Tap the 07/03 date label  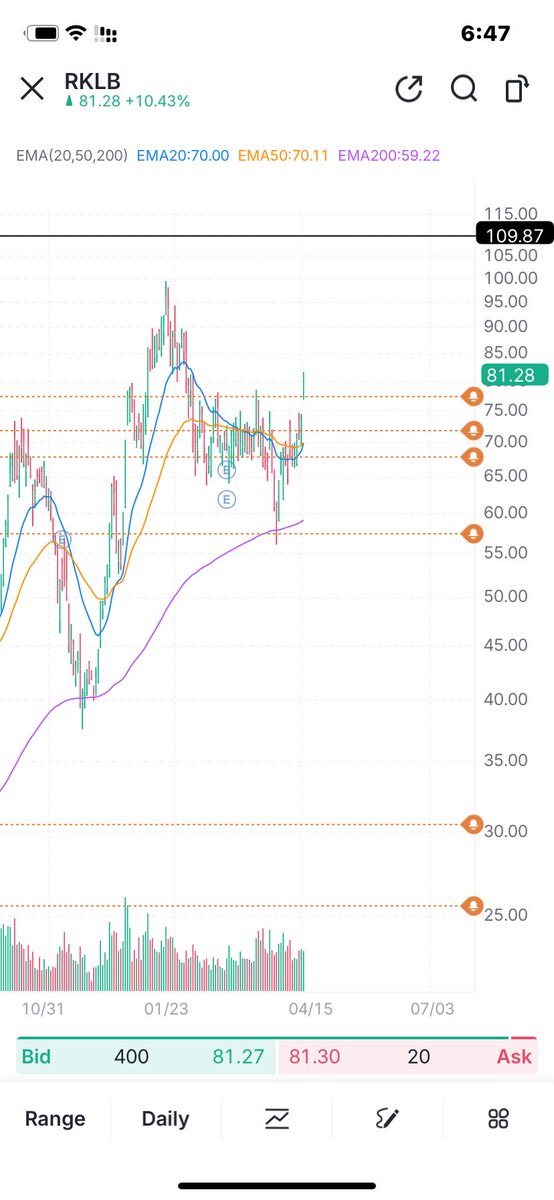(x=431, y=1008)
